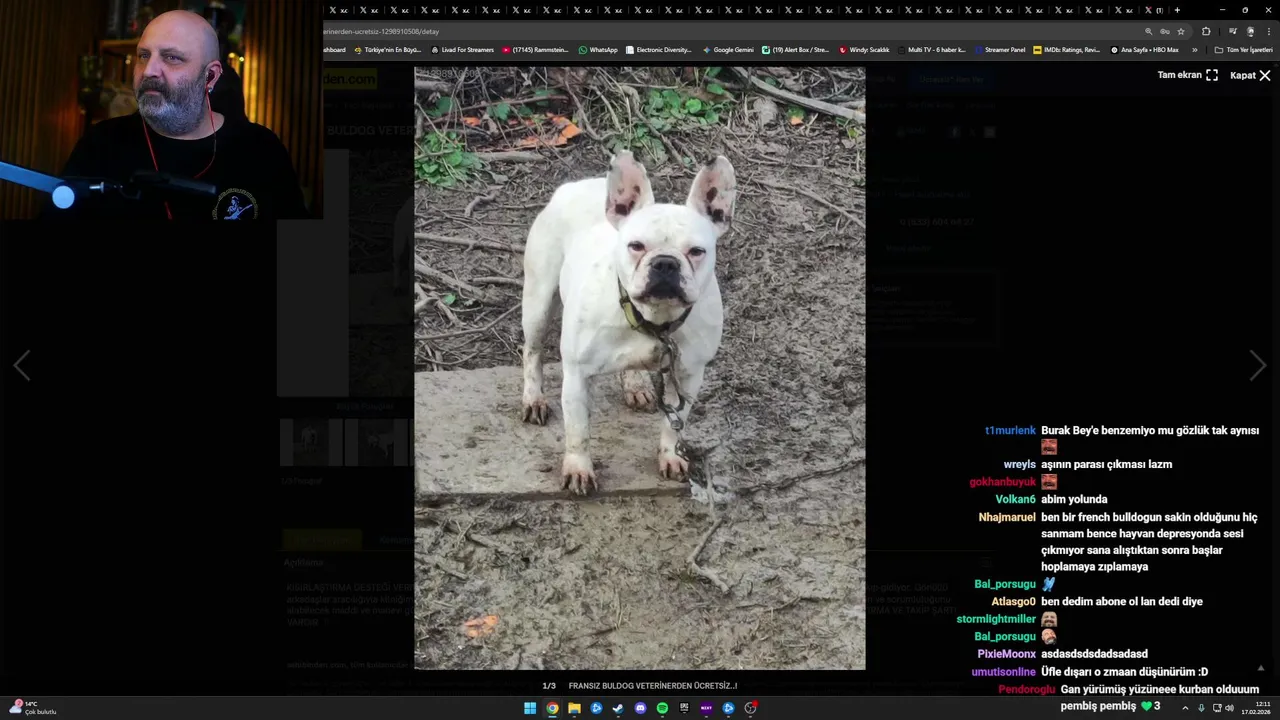Viewport: 1280px width, 720px height.
Task: Open Alert Box / Stre... bookmark
Action: coord(795,49)
